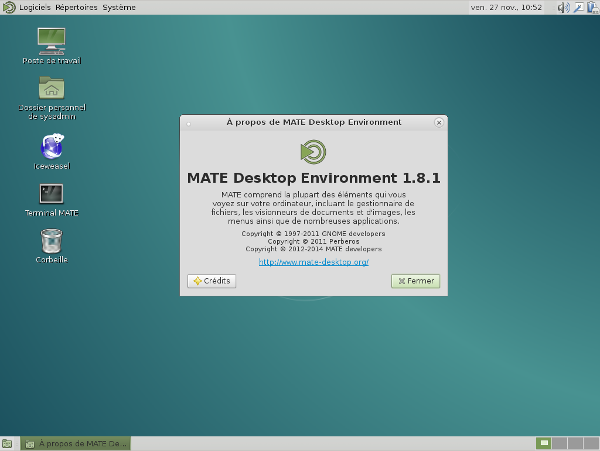Select the Terminal MATE desktop icon

click(x=52, y=200)
